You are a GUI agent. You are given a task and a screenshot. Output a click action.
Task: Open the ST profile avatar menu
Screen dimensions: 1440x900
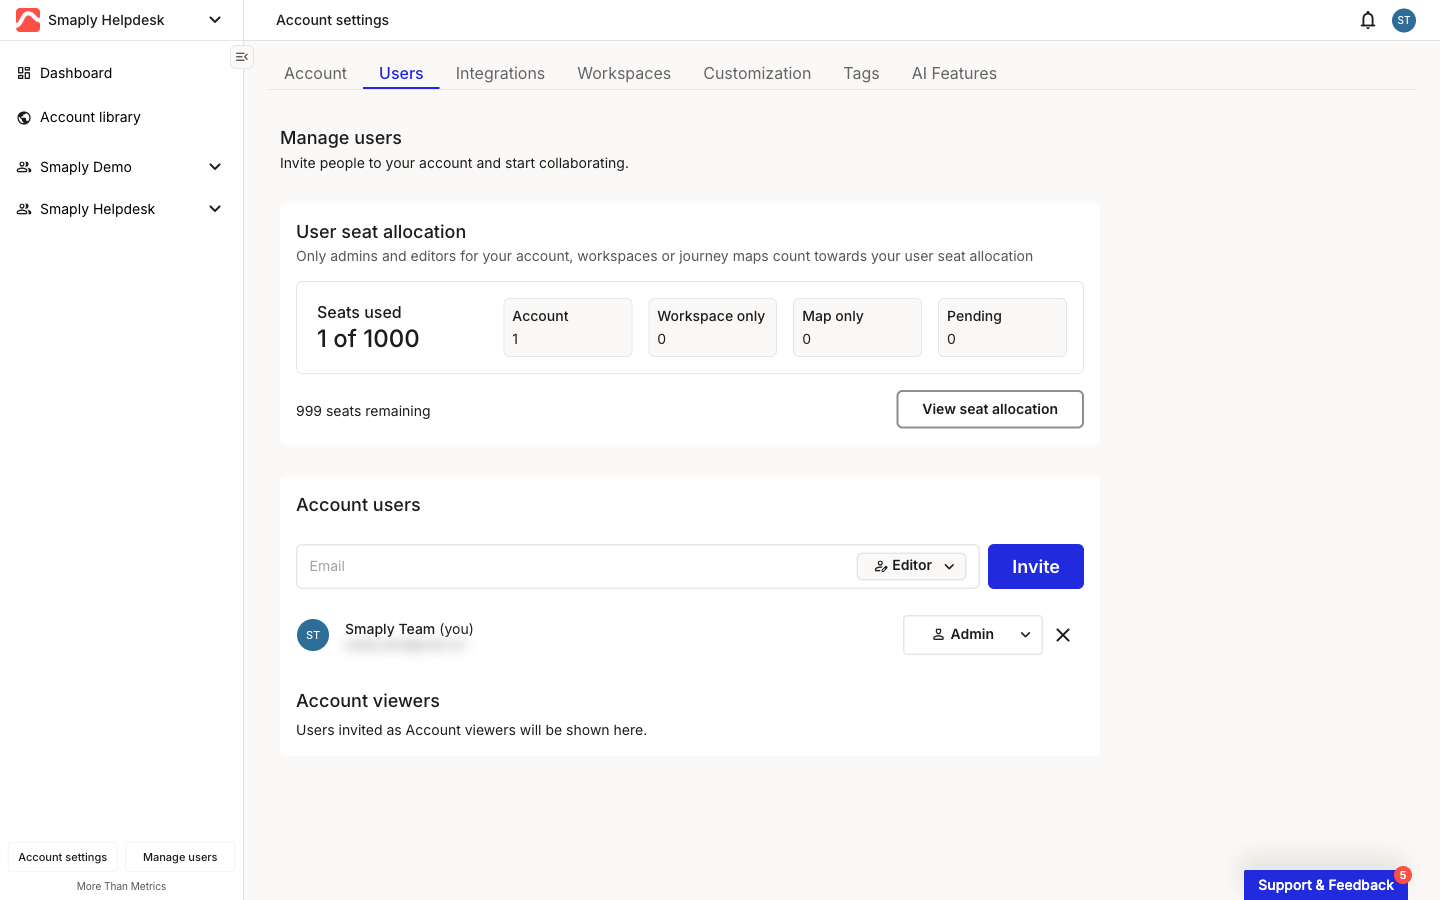click(1404, 20)
